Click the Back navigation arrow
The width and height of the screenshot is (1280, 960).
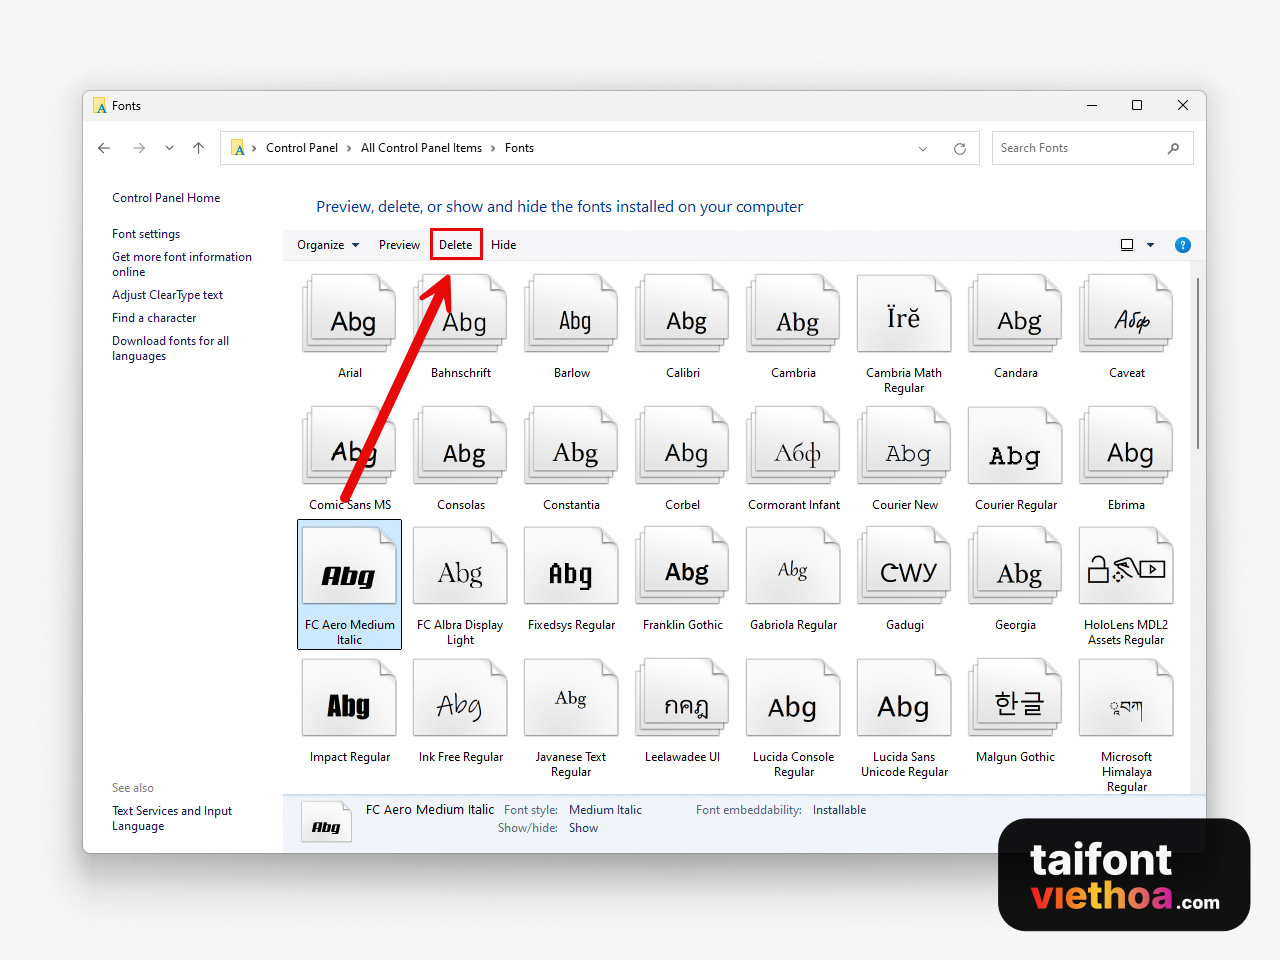(104, 148)
